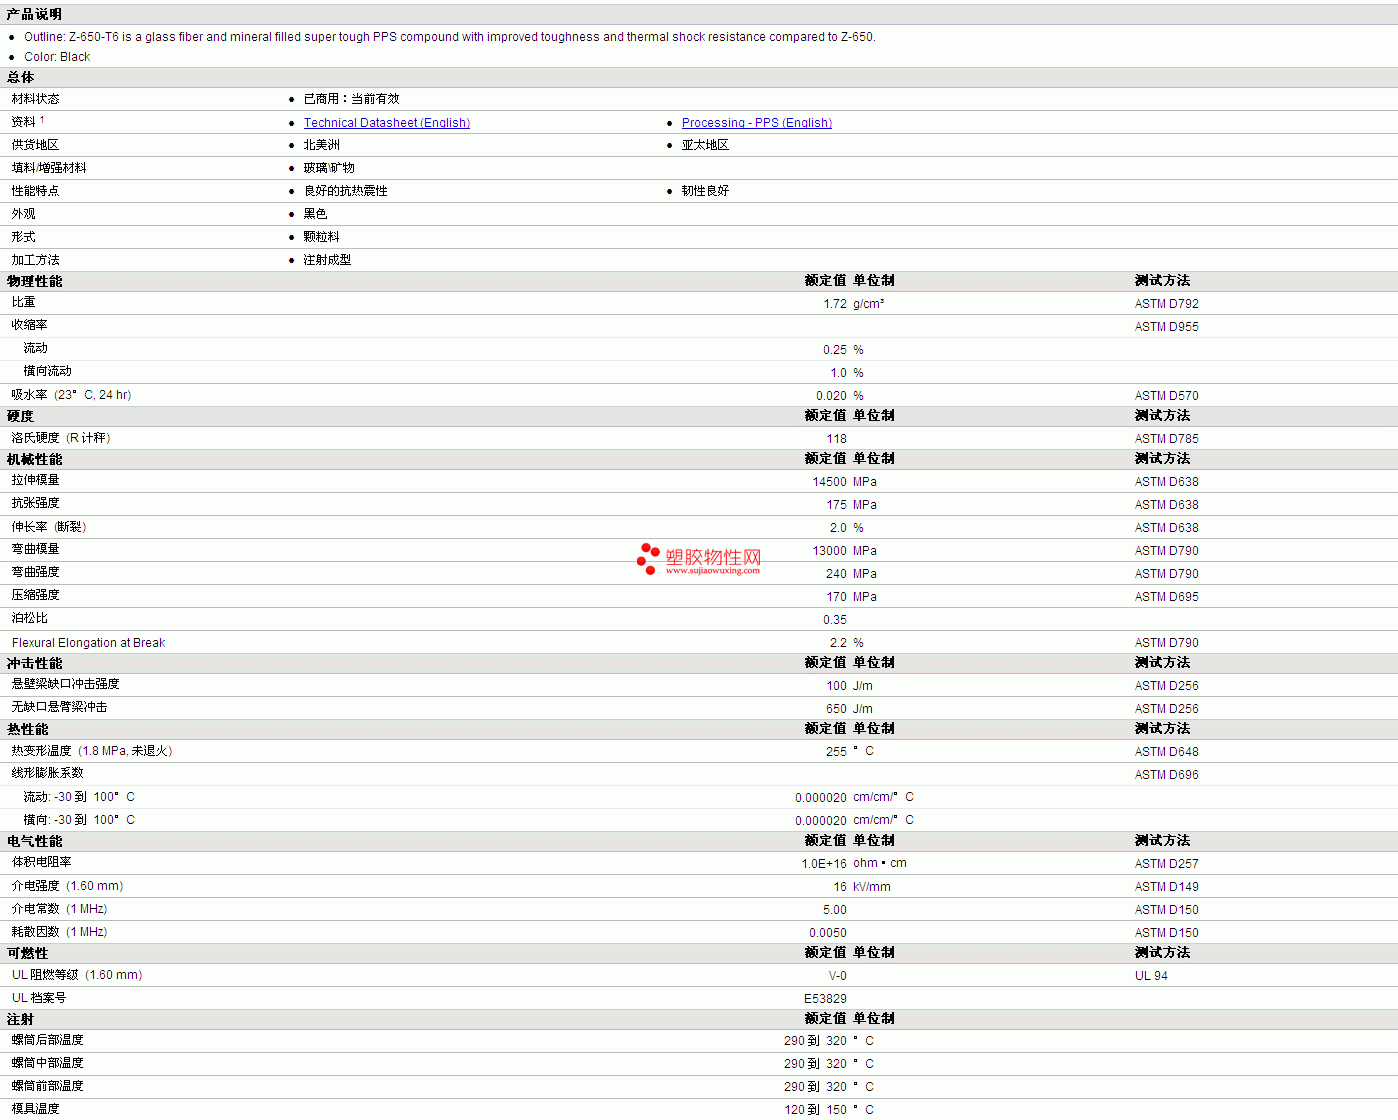The height and width of the screenshot is (1120, 1398).
Task: Click the 可燃性 section header
Action: [x=27, y=953]
